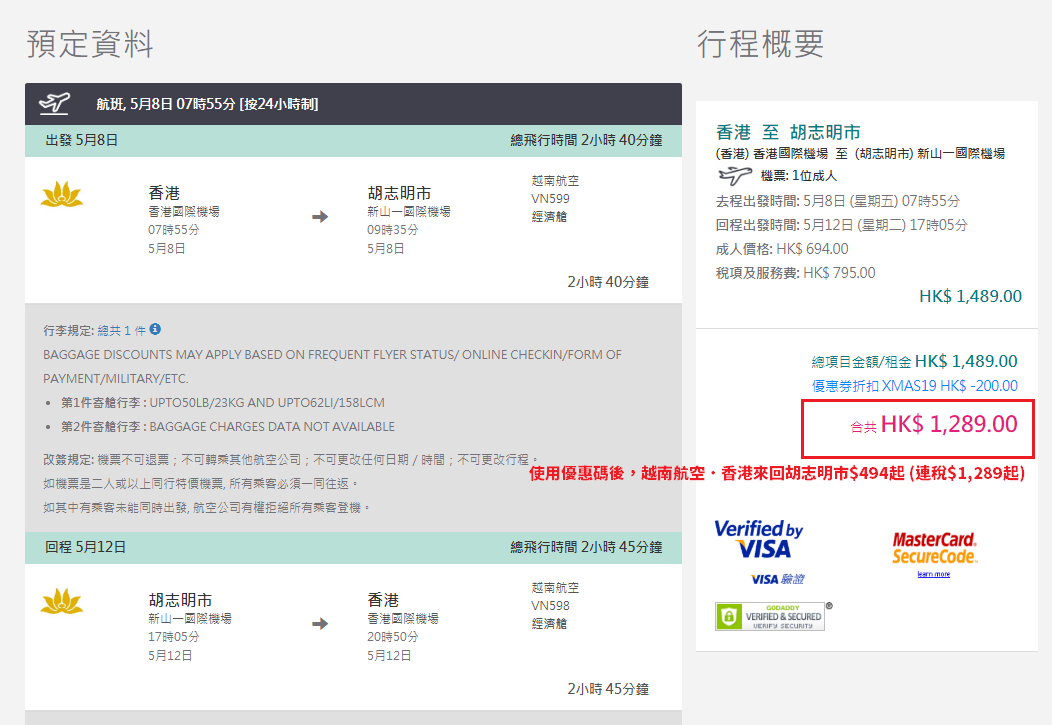
Task: Click the outbound arrival time 09時35分
Action: click(392, 230)
